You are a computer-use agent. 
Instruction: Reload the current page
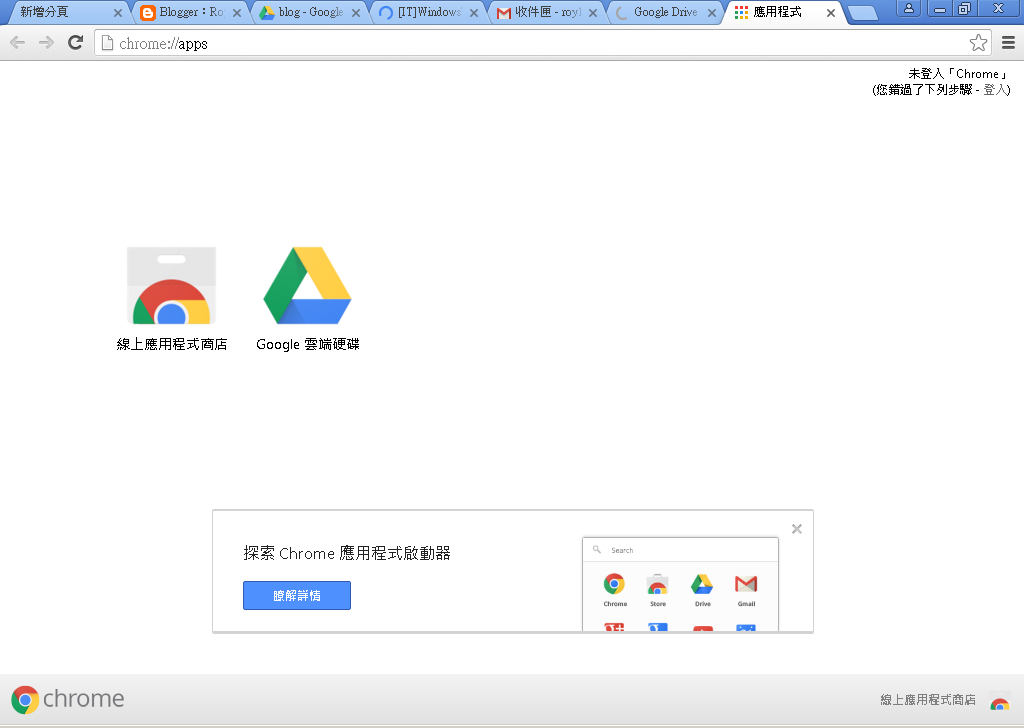76,43
